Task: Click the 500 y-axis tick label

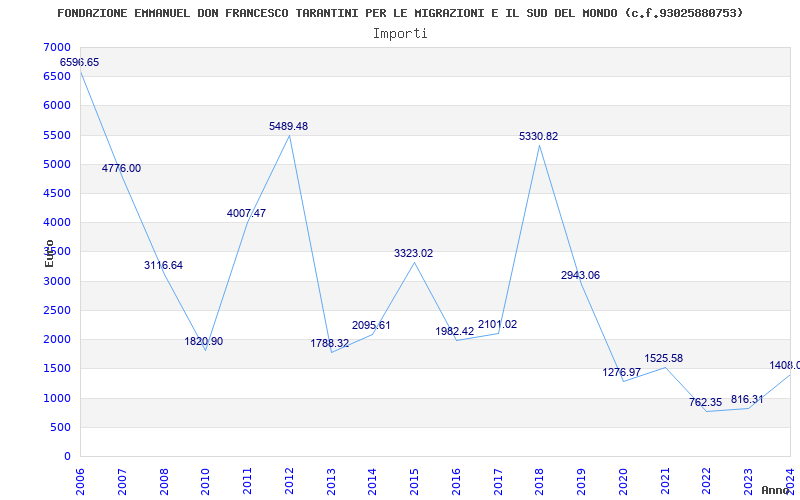Action: (63, 427)
